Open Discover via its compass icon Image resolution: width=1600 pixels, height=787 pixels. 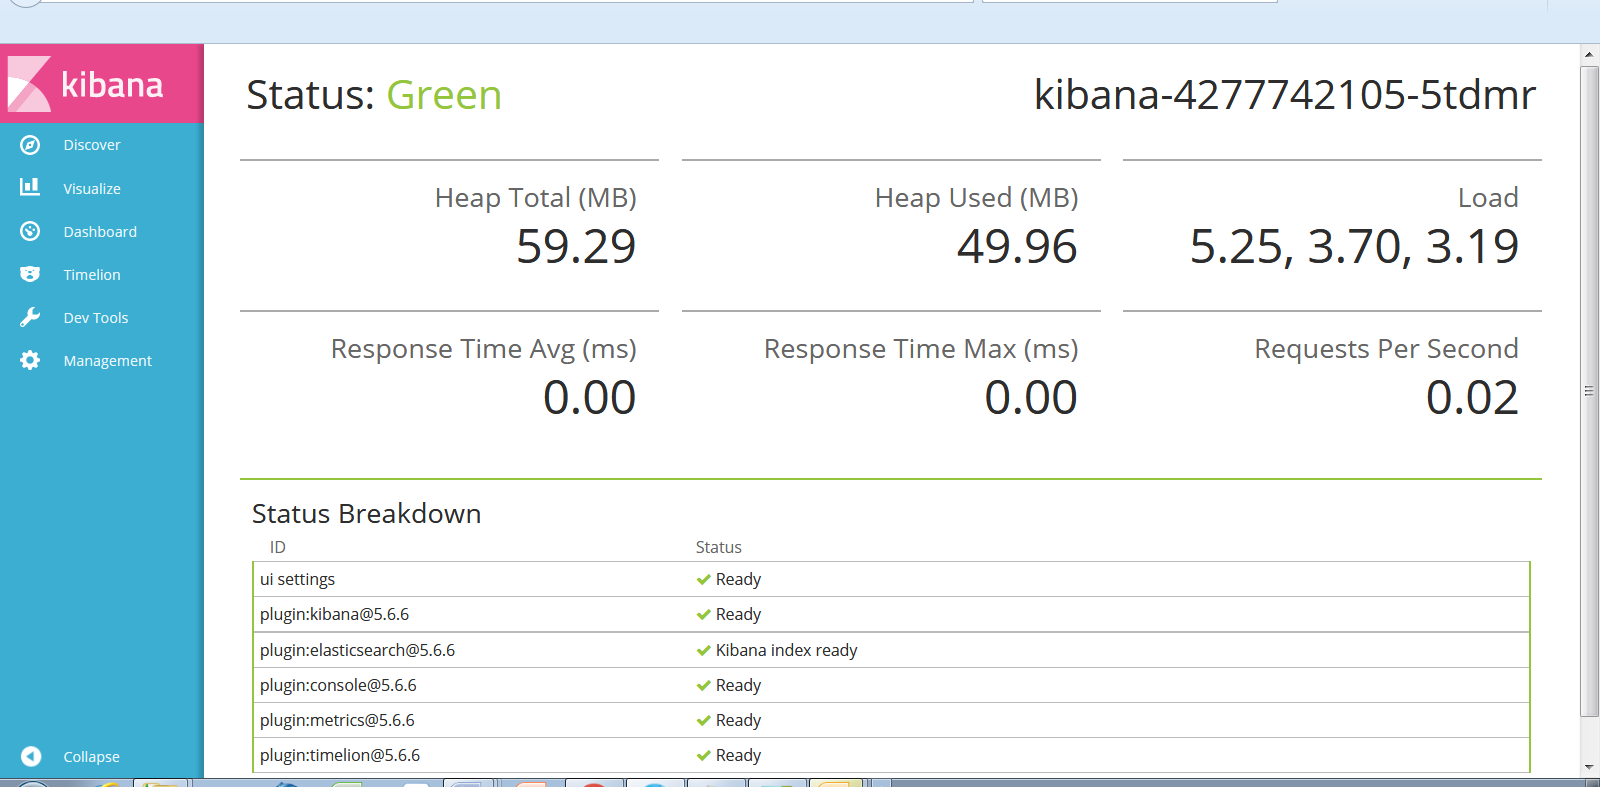pyautogui.click(x=30, y=145)
